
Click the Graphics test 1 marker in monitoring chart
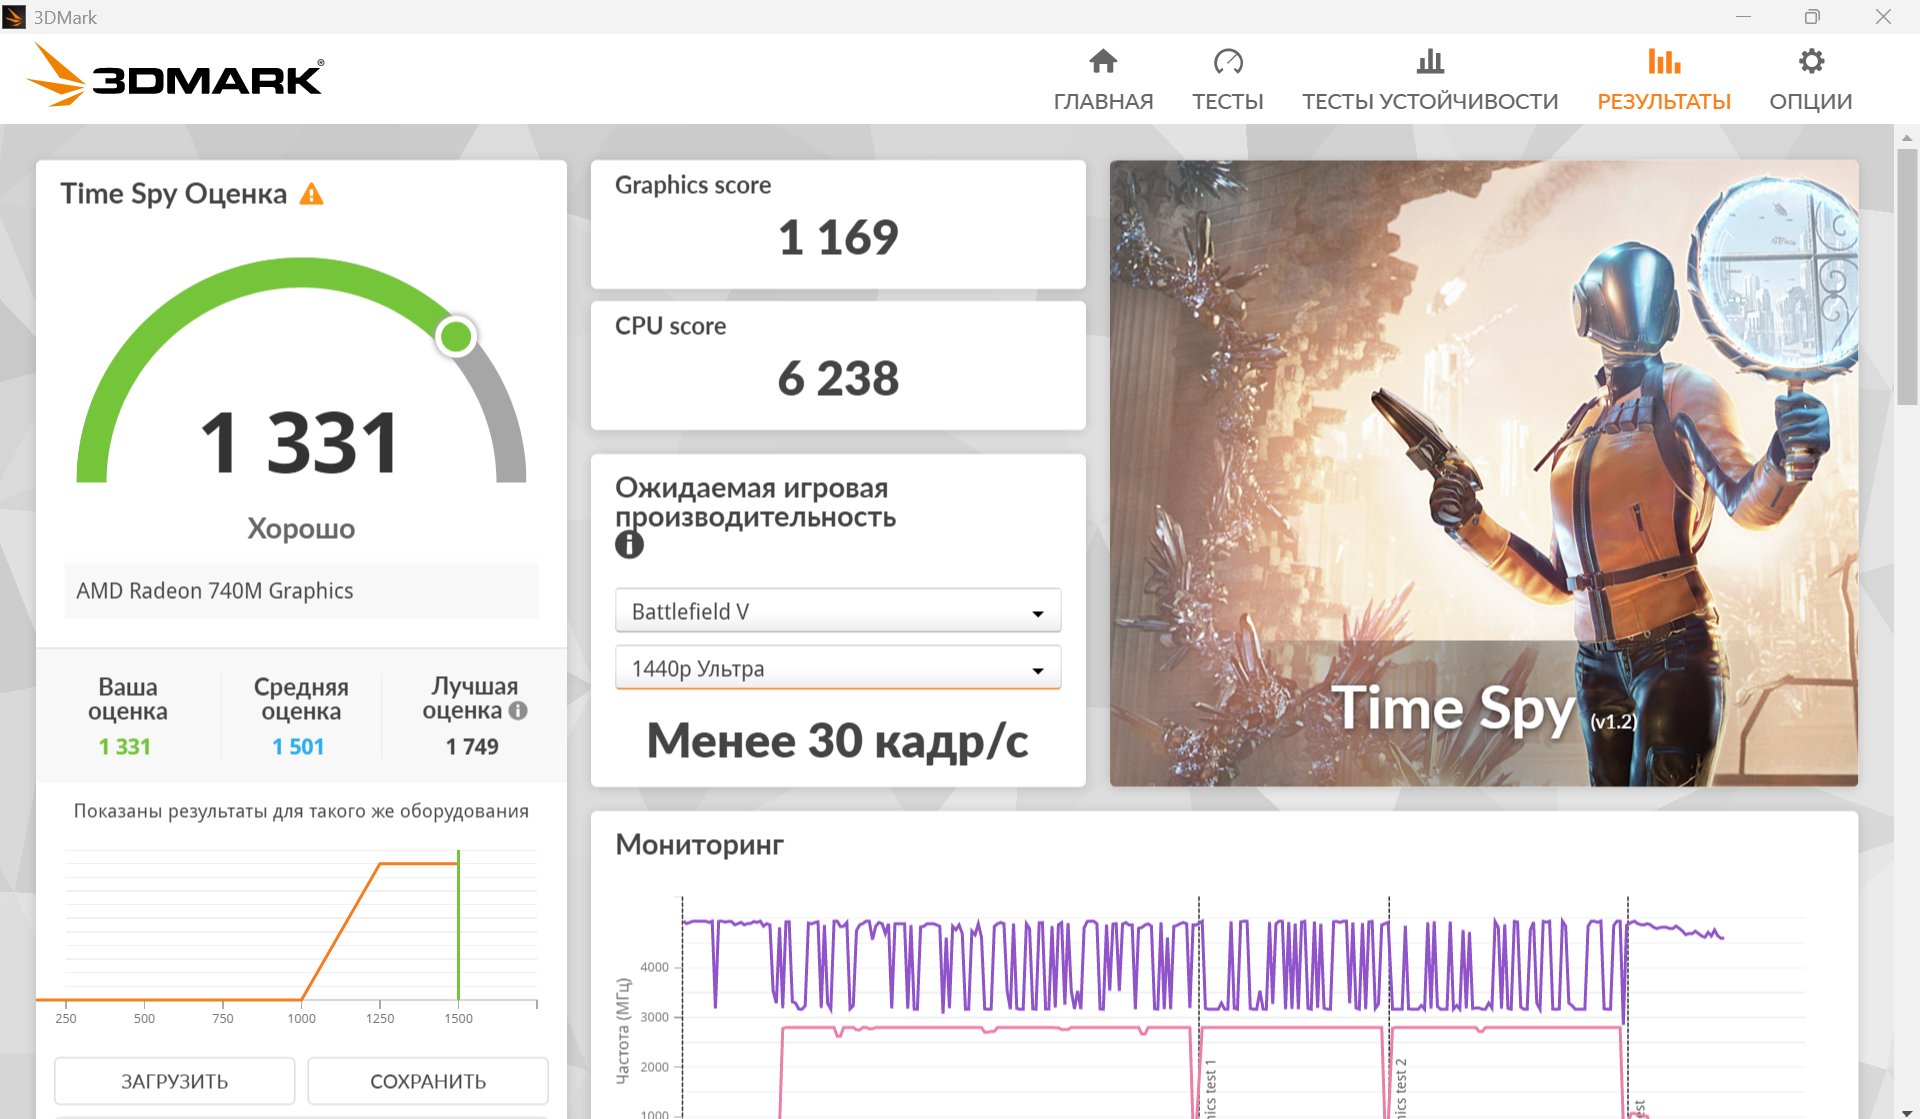coord(1210,1088)
